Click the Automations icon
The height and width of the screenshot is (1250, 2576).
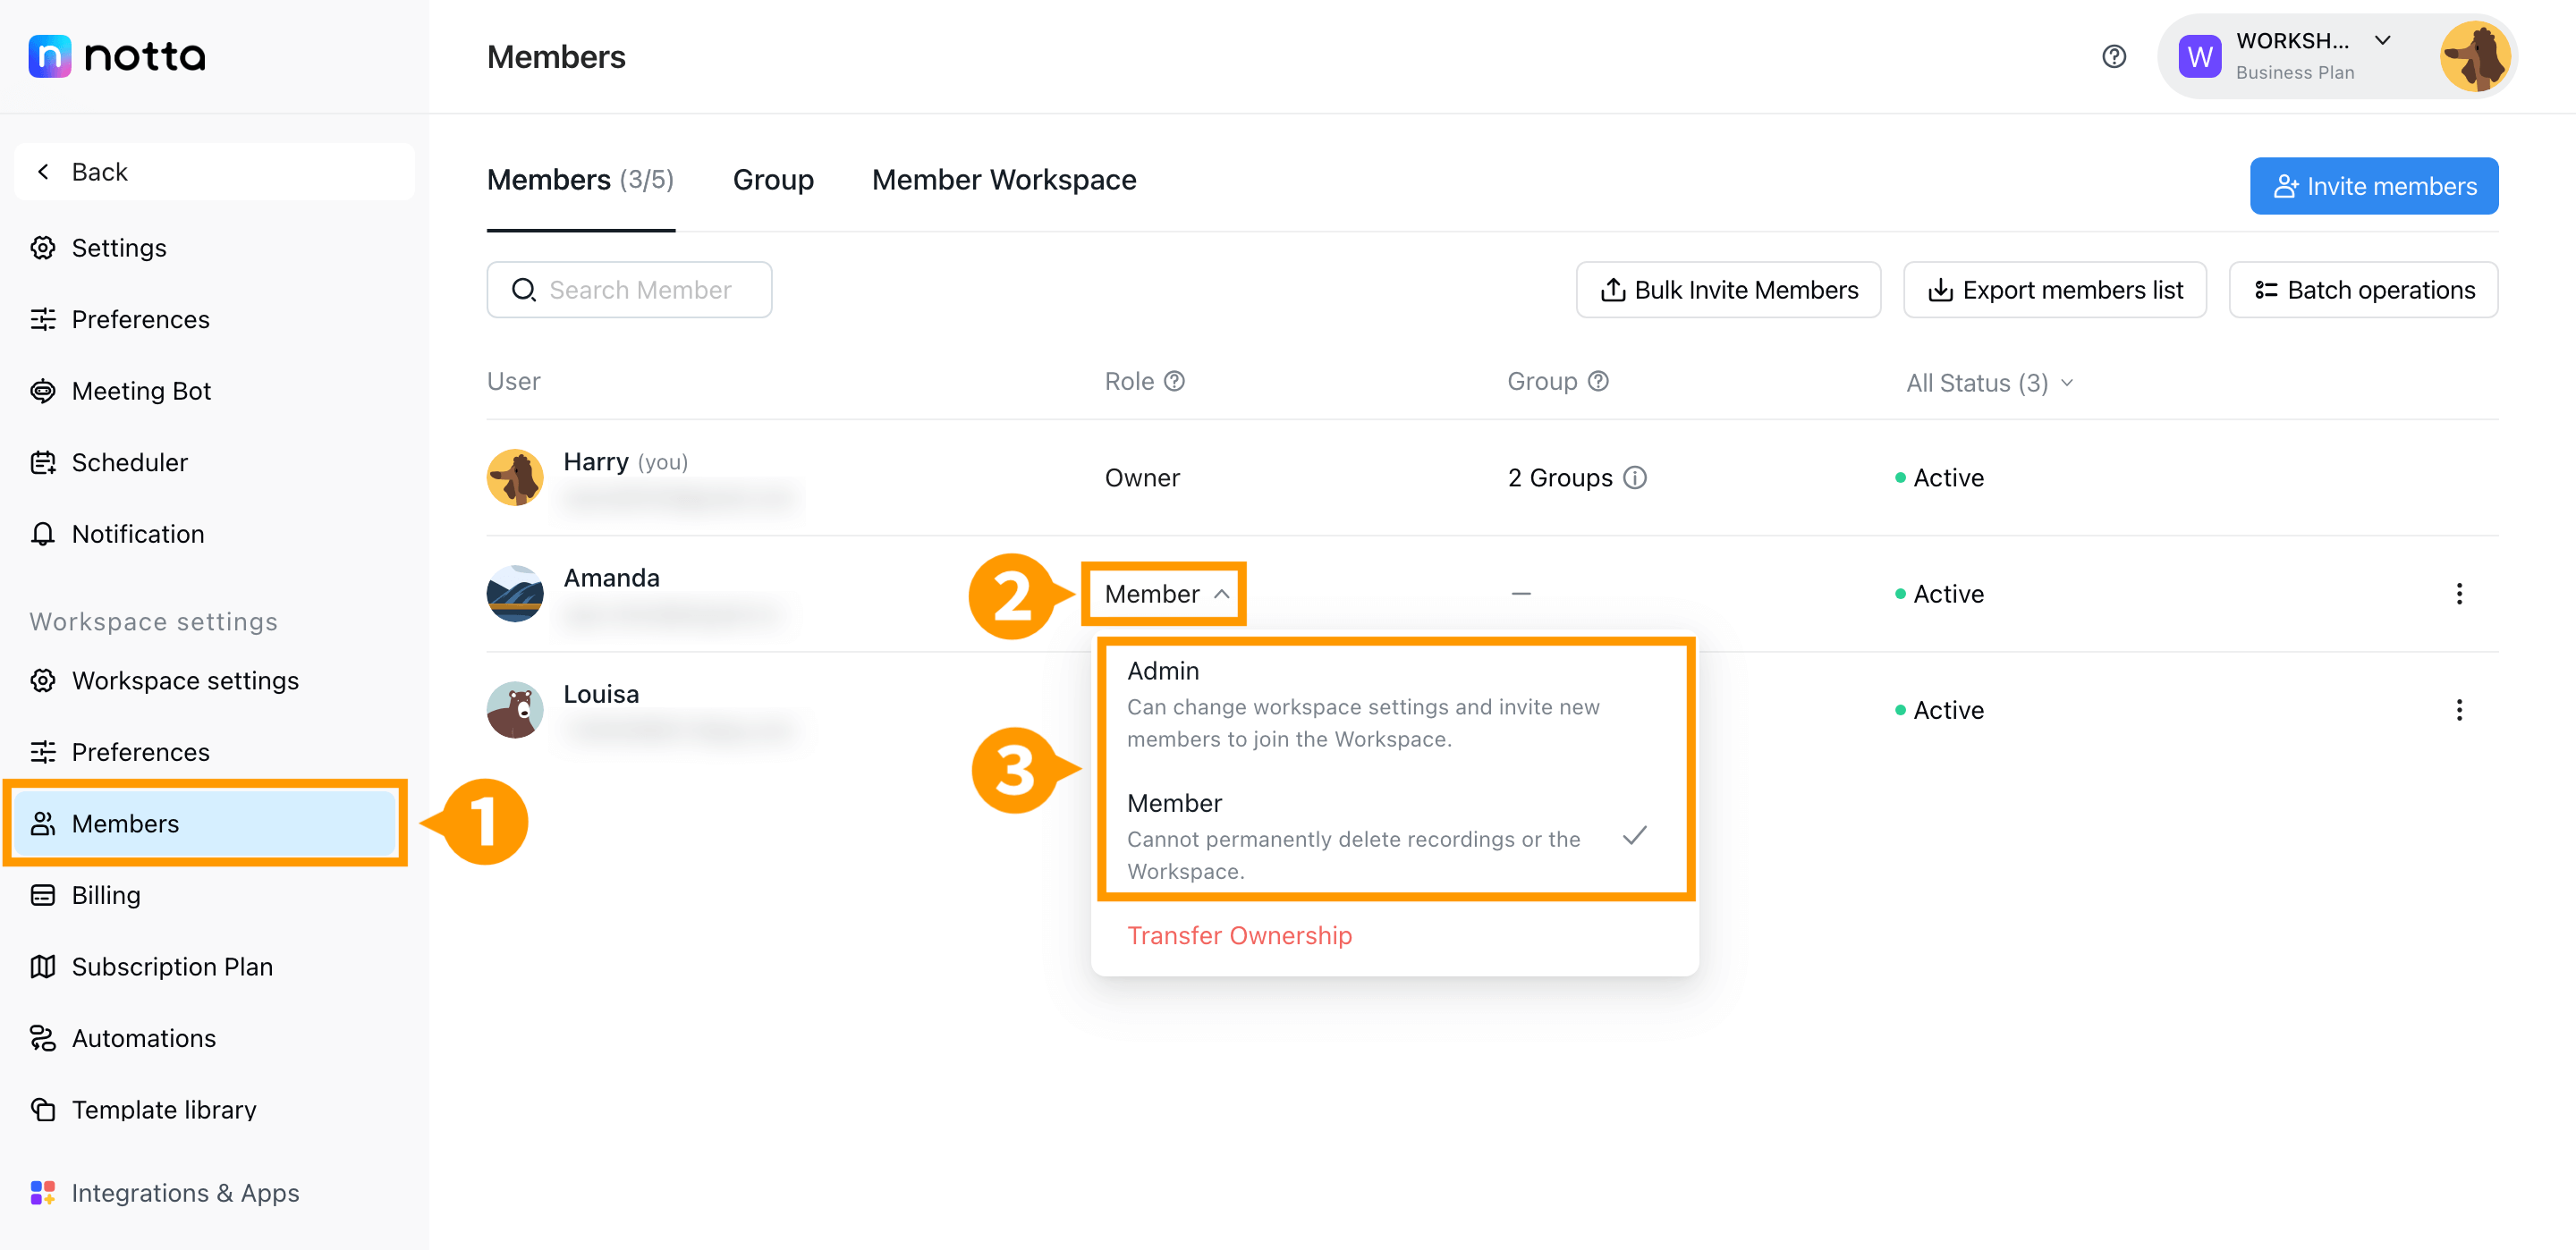point(43,1038)
